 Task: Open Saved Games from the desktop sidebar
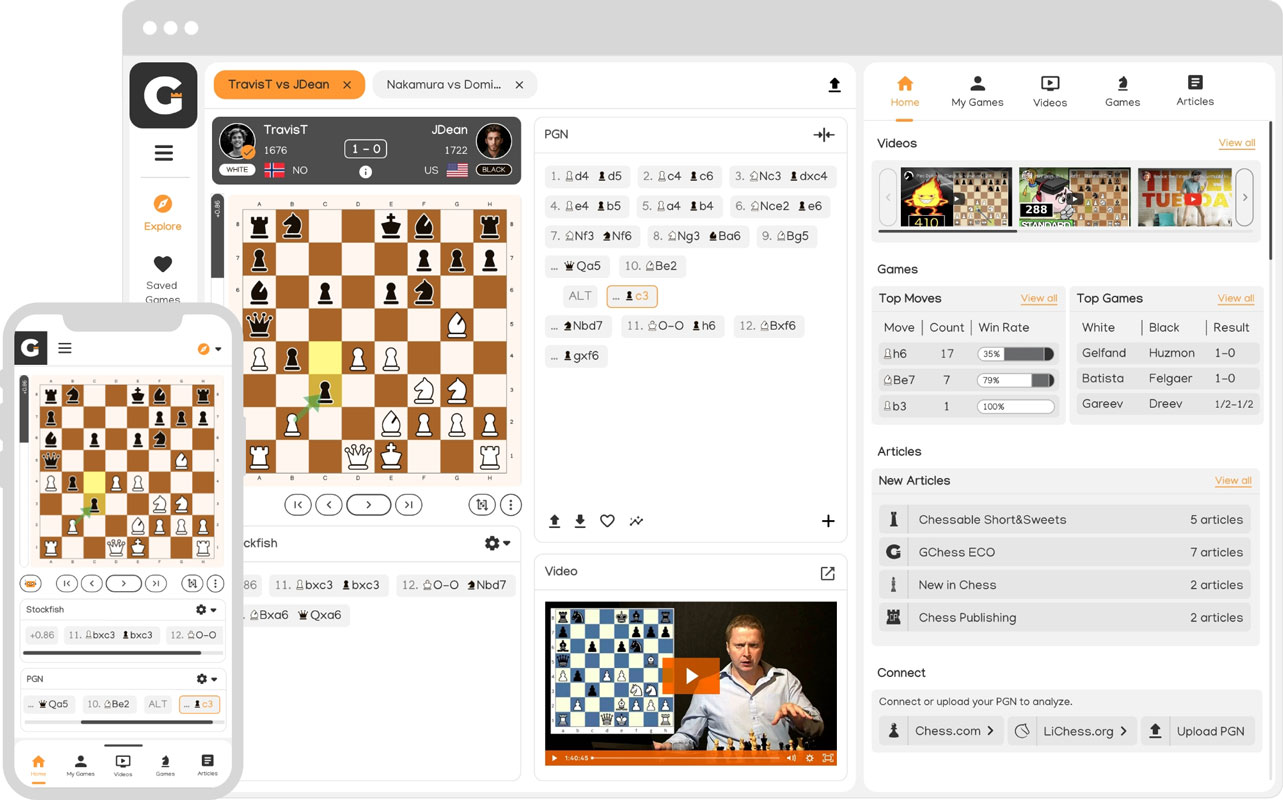[x=163, y=279]
